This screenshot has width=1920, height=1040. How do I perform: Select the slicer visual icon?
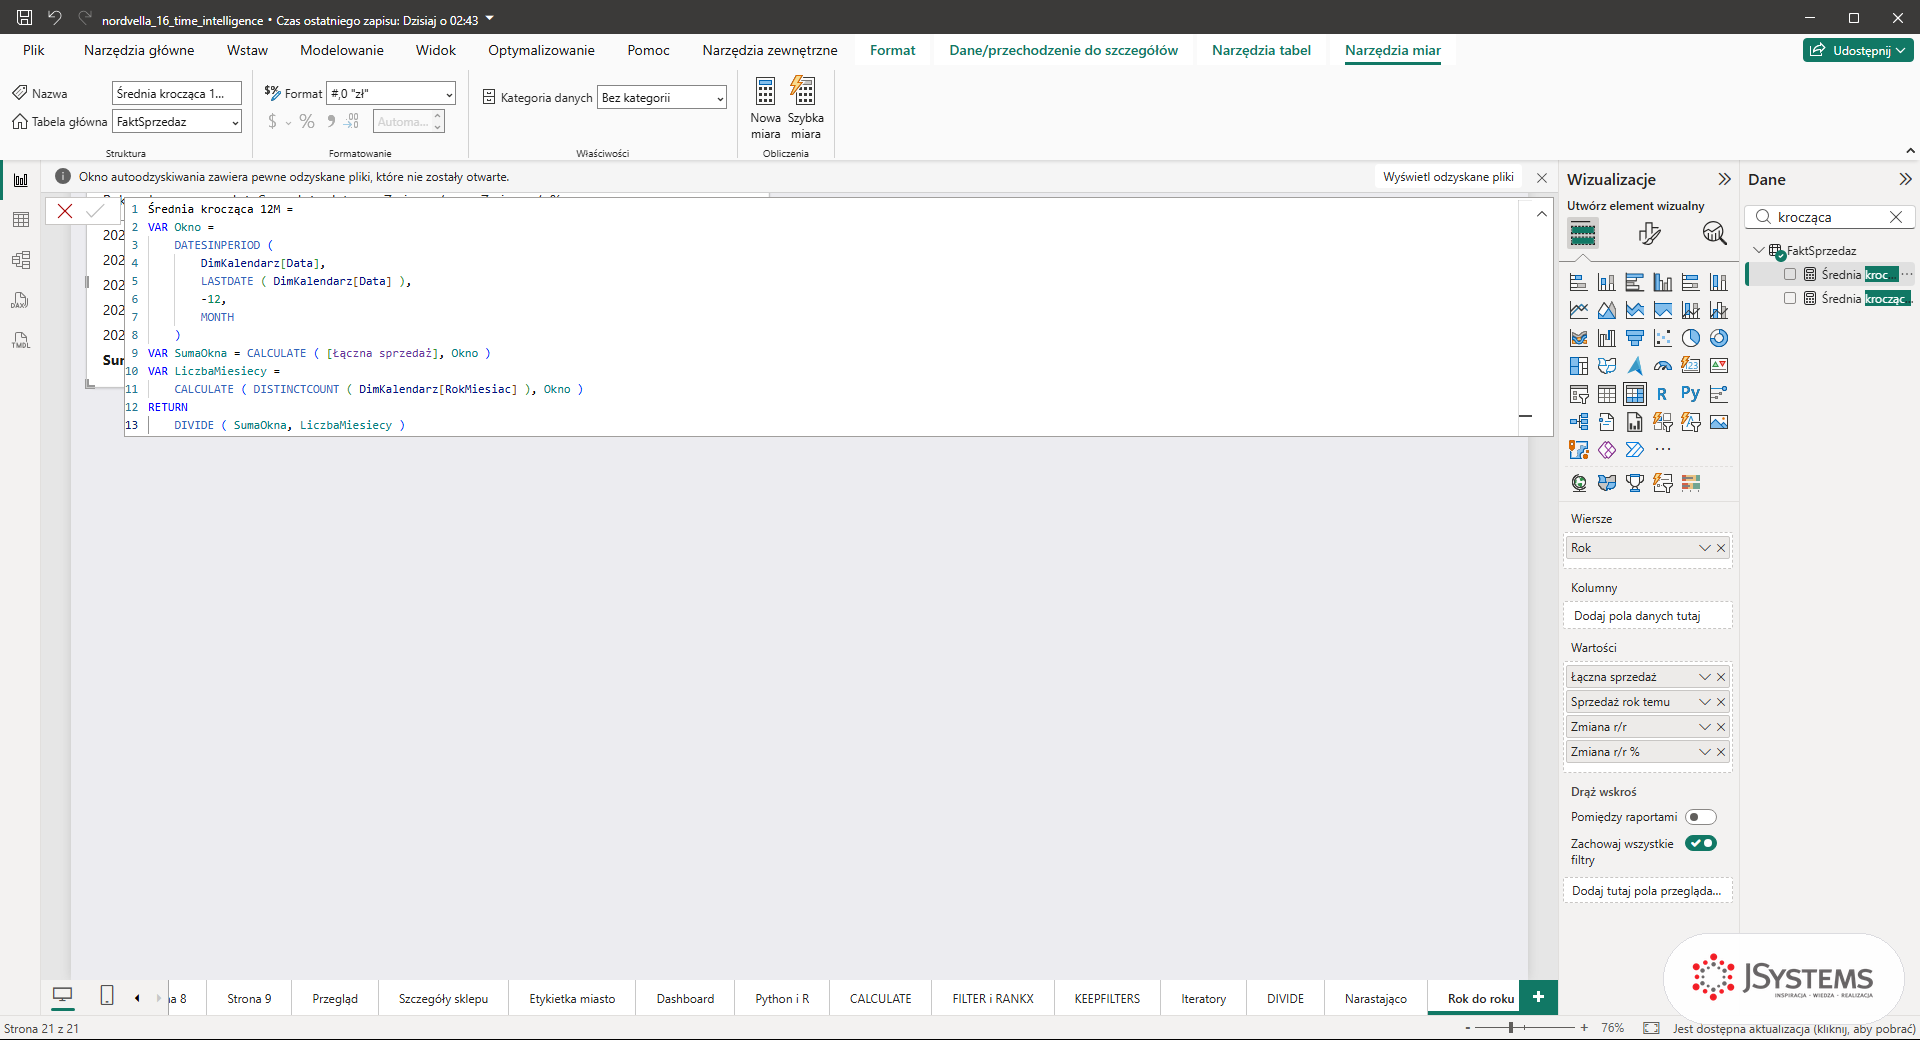(1578, 394)
